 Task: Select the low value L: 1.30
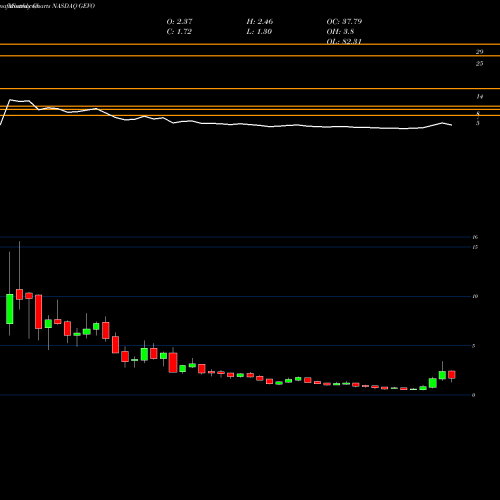[259, 32]
